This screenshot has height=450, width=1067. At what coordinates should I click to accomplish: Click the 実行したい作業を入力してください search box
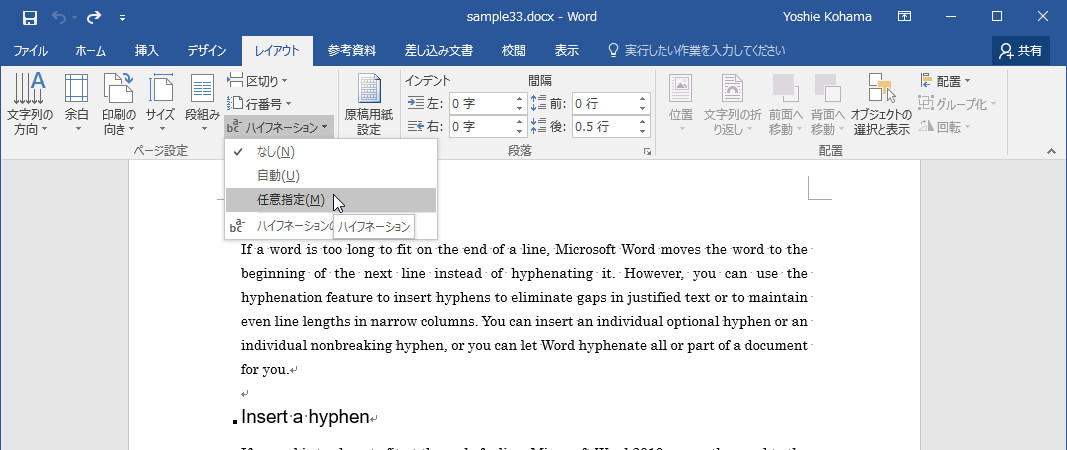pyautogui.click(x=697, y=50)
